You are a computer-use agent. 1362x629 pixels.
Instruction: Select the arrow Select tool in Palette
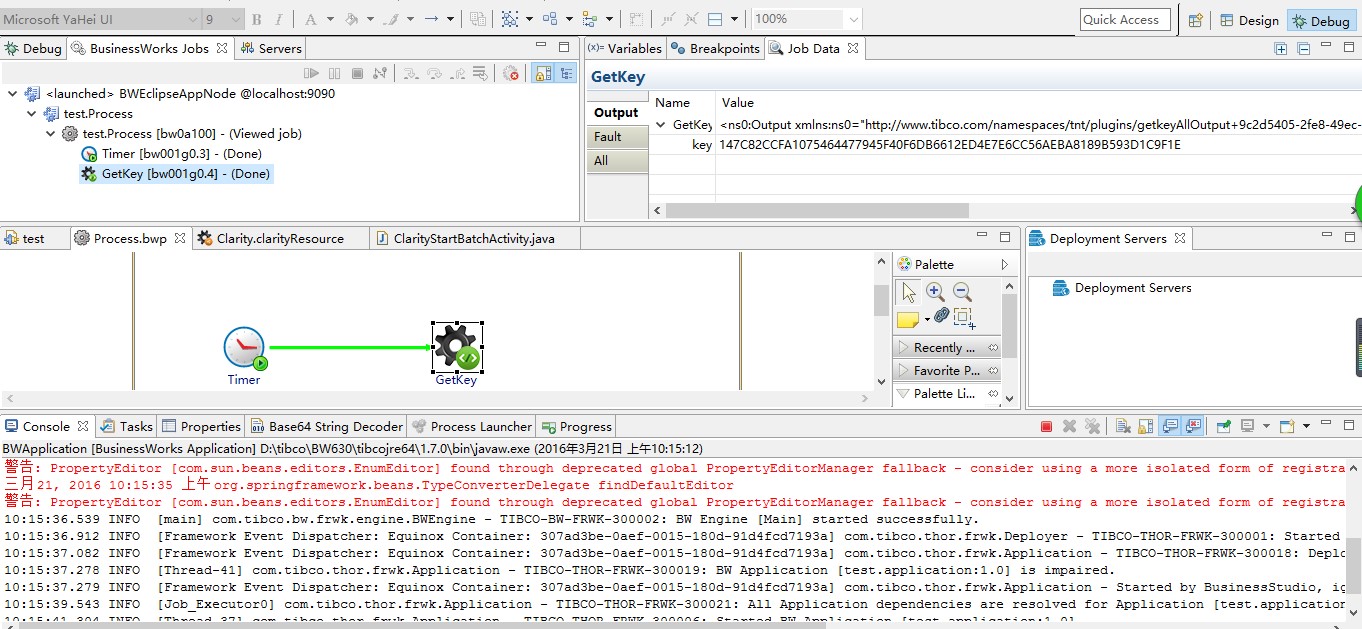tap(908, 292)
